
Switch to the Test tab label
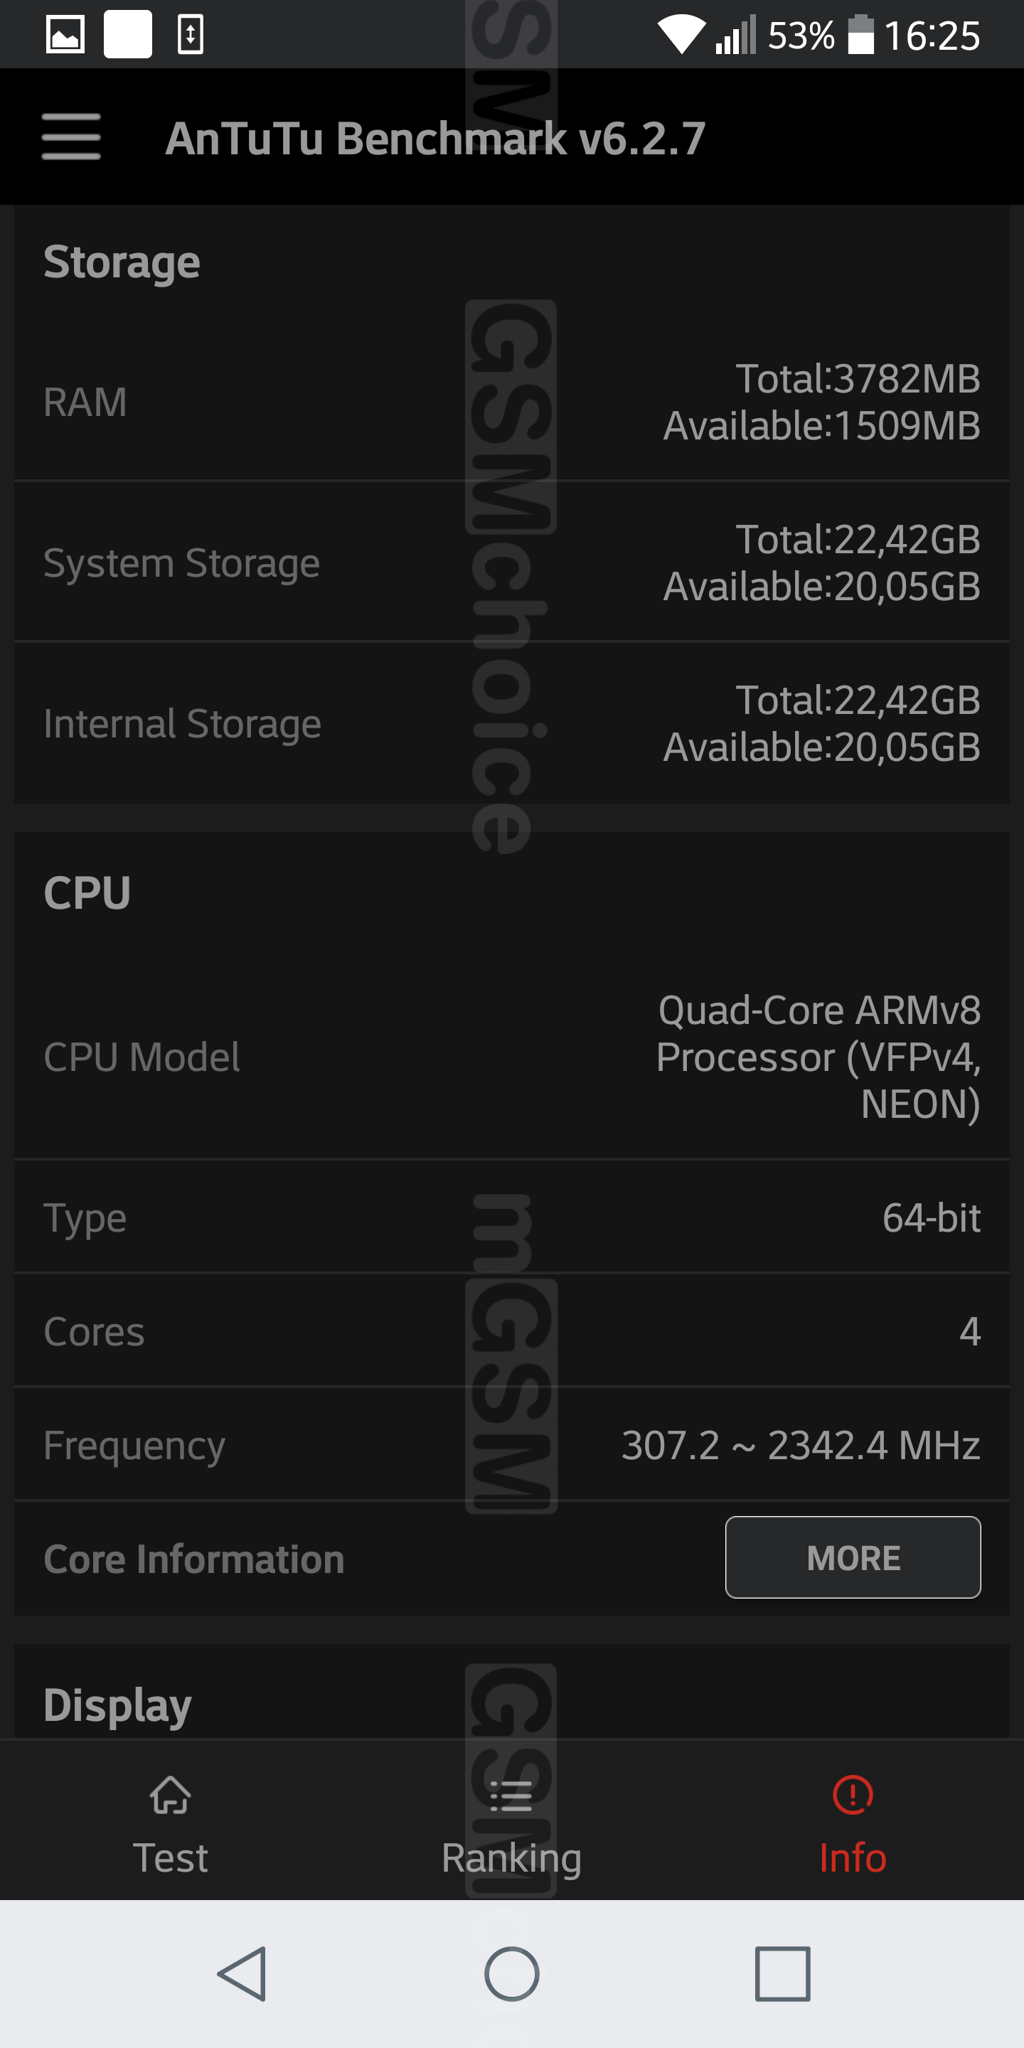click(x=170, y=1858)
